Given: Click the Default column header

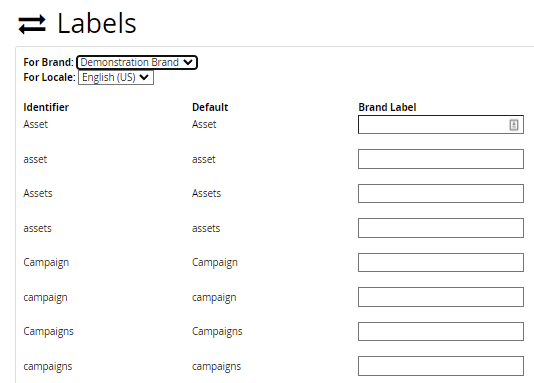Looking at the screenshot, I should 210,107.
